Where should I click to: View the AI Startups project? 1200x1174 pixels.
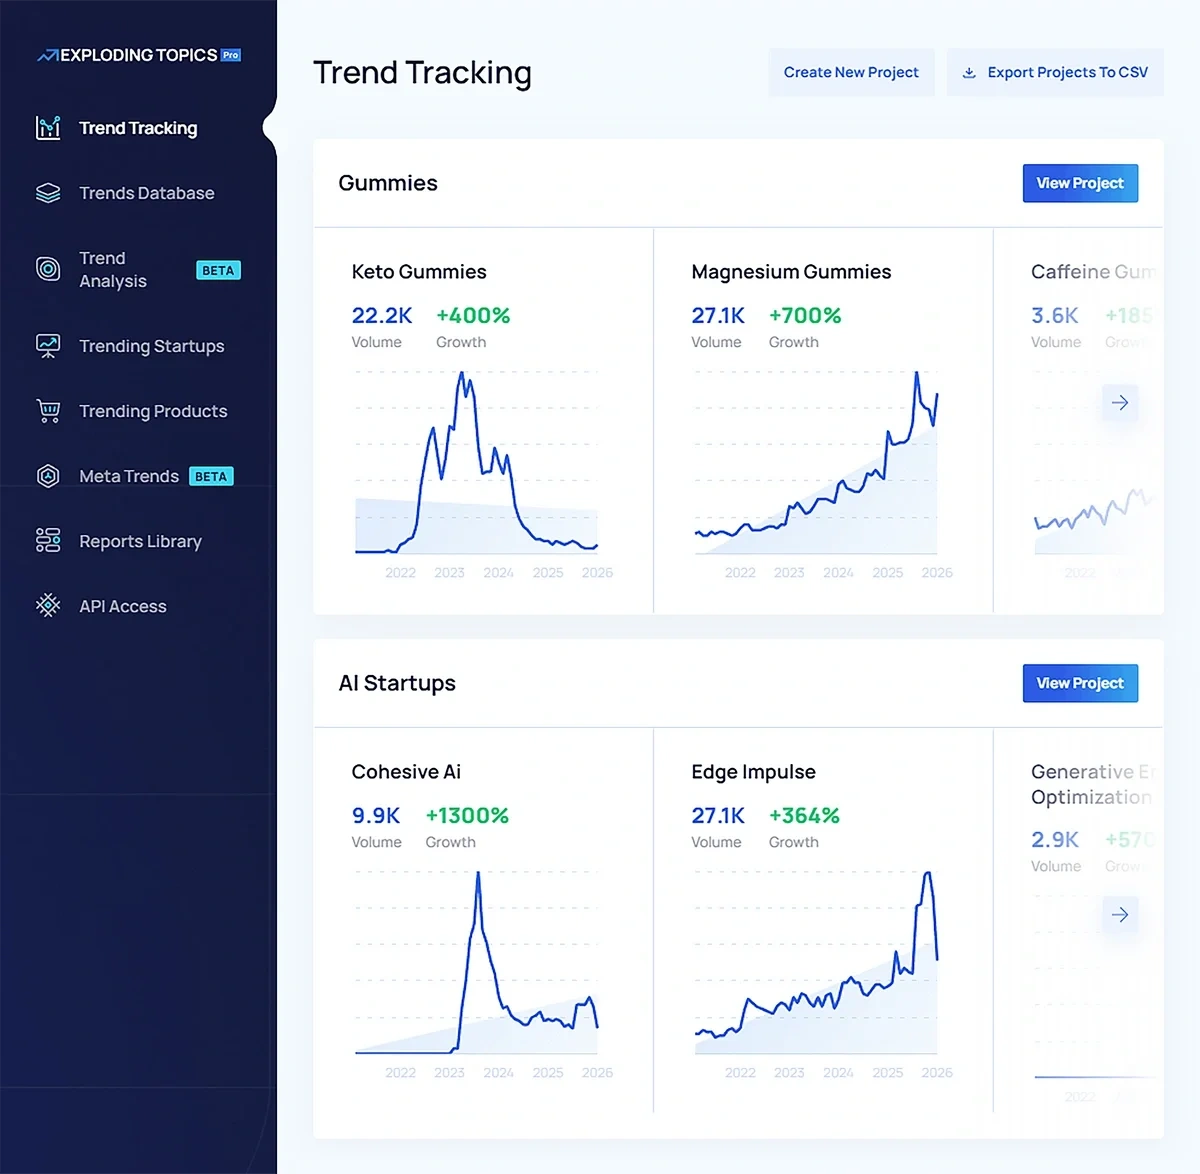[x=1080, y=683]
